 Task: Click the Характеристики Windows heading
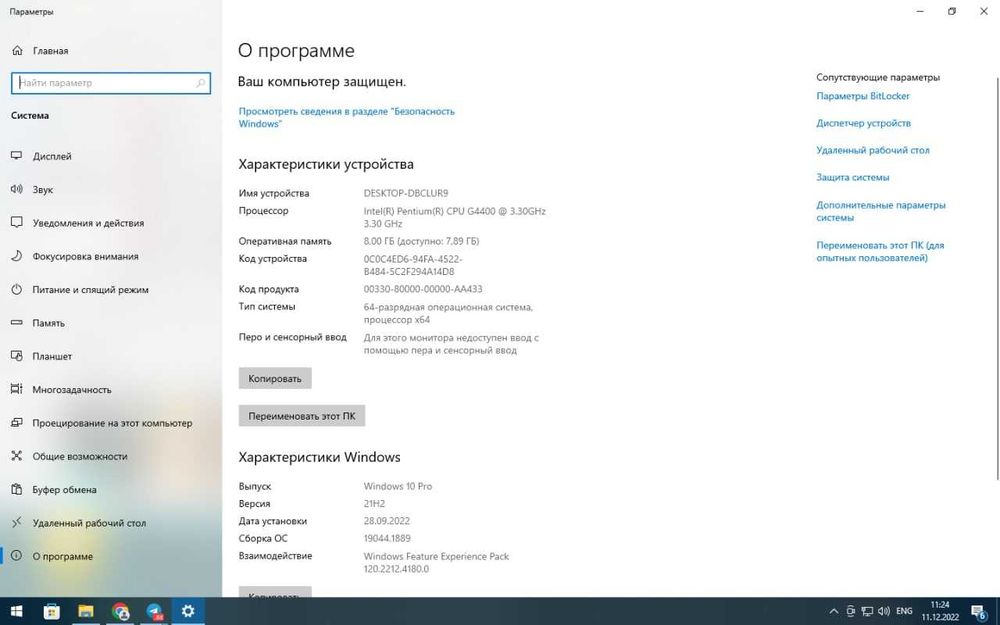tap(320, 457)
